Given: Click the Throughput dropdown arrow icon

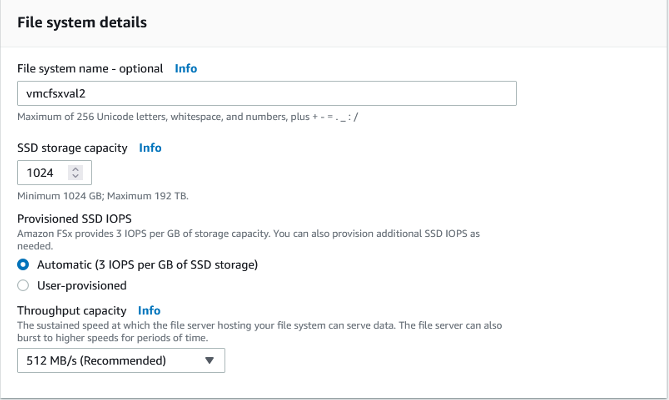Looking at the screenshot, I should 209,360.
